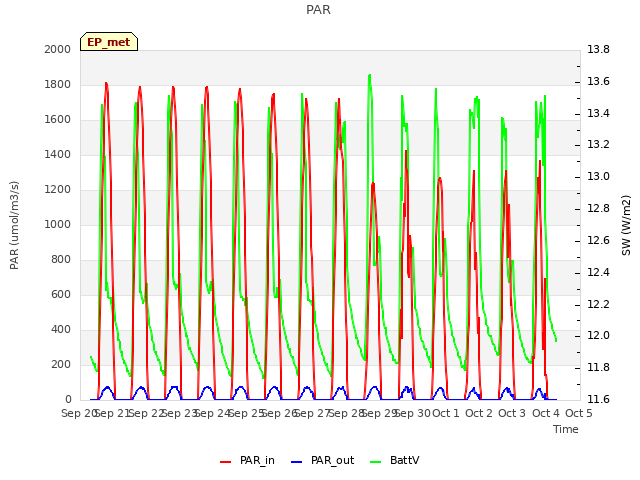The width and height of the screenshot is (640, 480).
Task: Click the Oct 3 date tick
Action: [x=512, y=413]
